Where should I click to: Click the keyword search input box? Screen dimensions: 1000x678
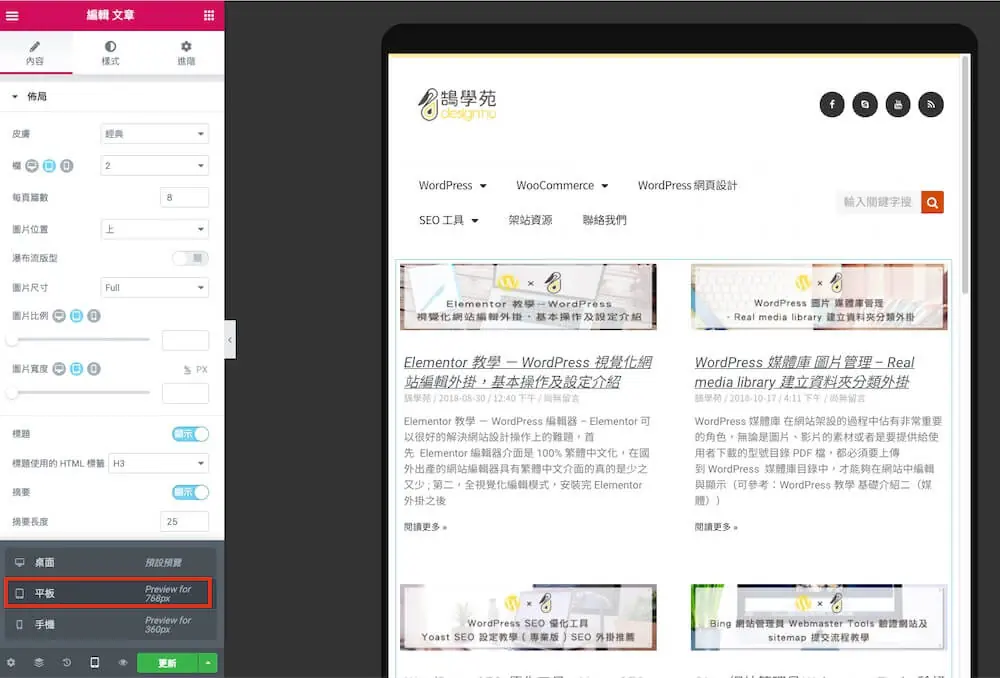pyautogui.click(x=879, y=202)
